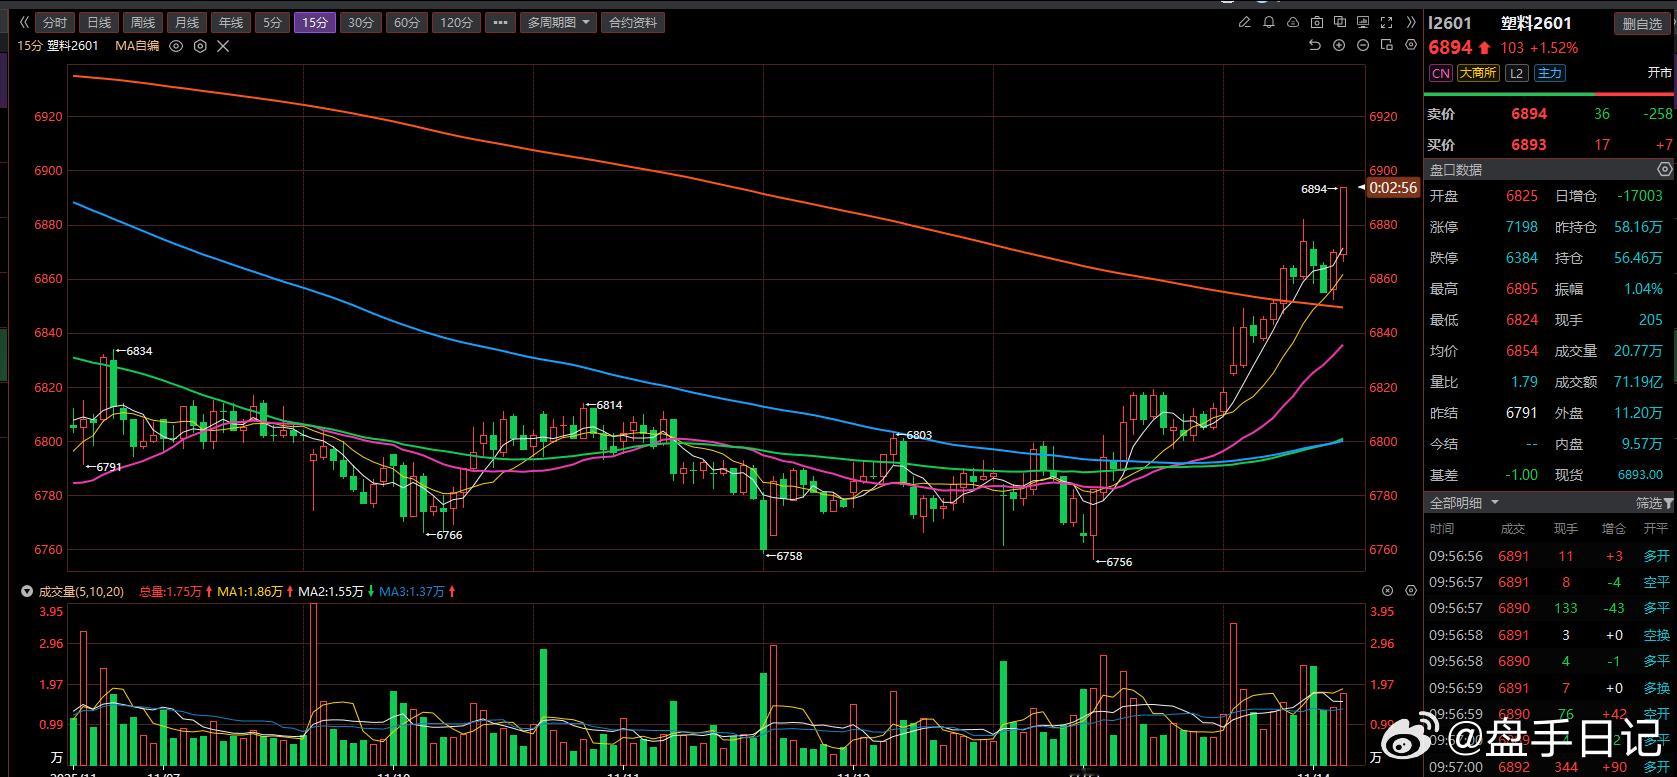
Task: Open volume sub-chart settings icon
Action: tap(1411, 591)
